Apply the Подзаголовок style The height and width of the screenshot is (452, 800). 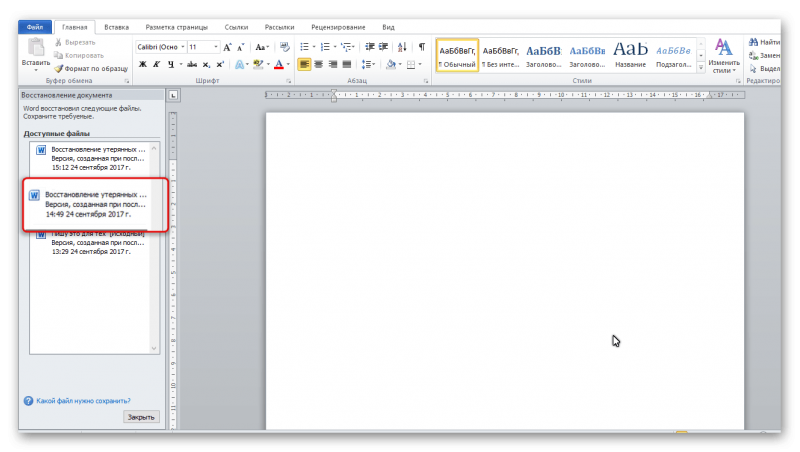673,55
